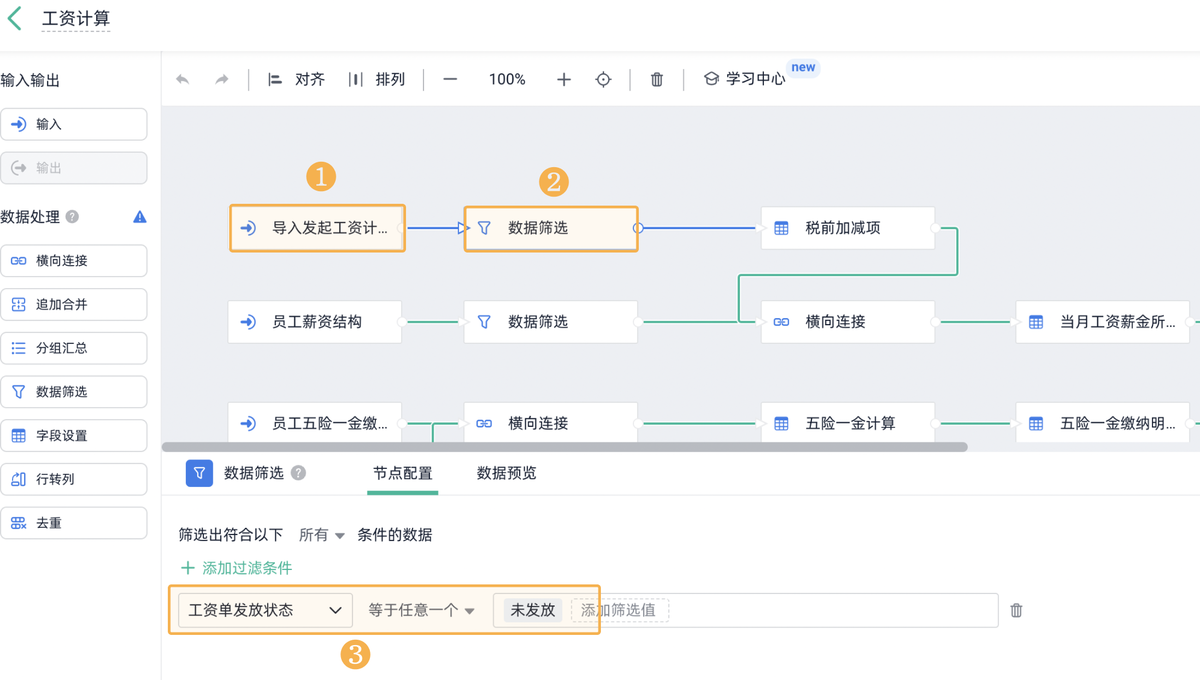Switch to the 数据预览 tab
1200x680 pixels.
click(x=506, y=473)
